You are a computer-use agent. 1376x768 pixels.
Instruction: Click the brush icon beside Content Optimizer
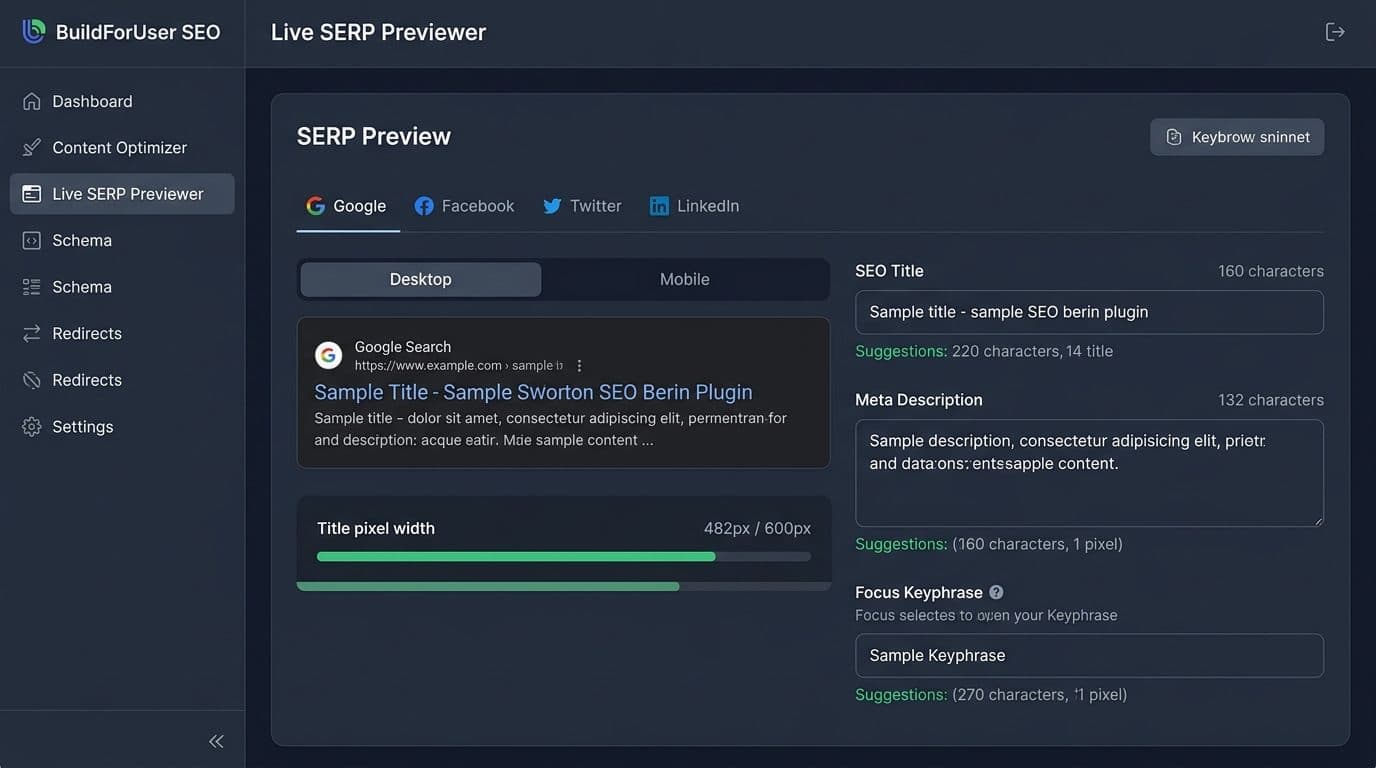[32, 147]
